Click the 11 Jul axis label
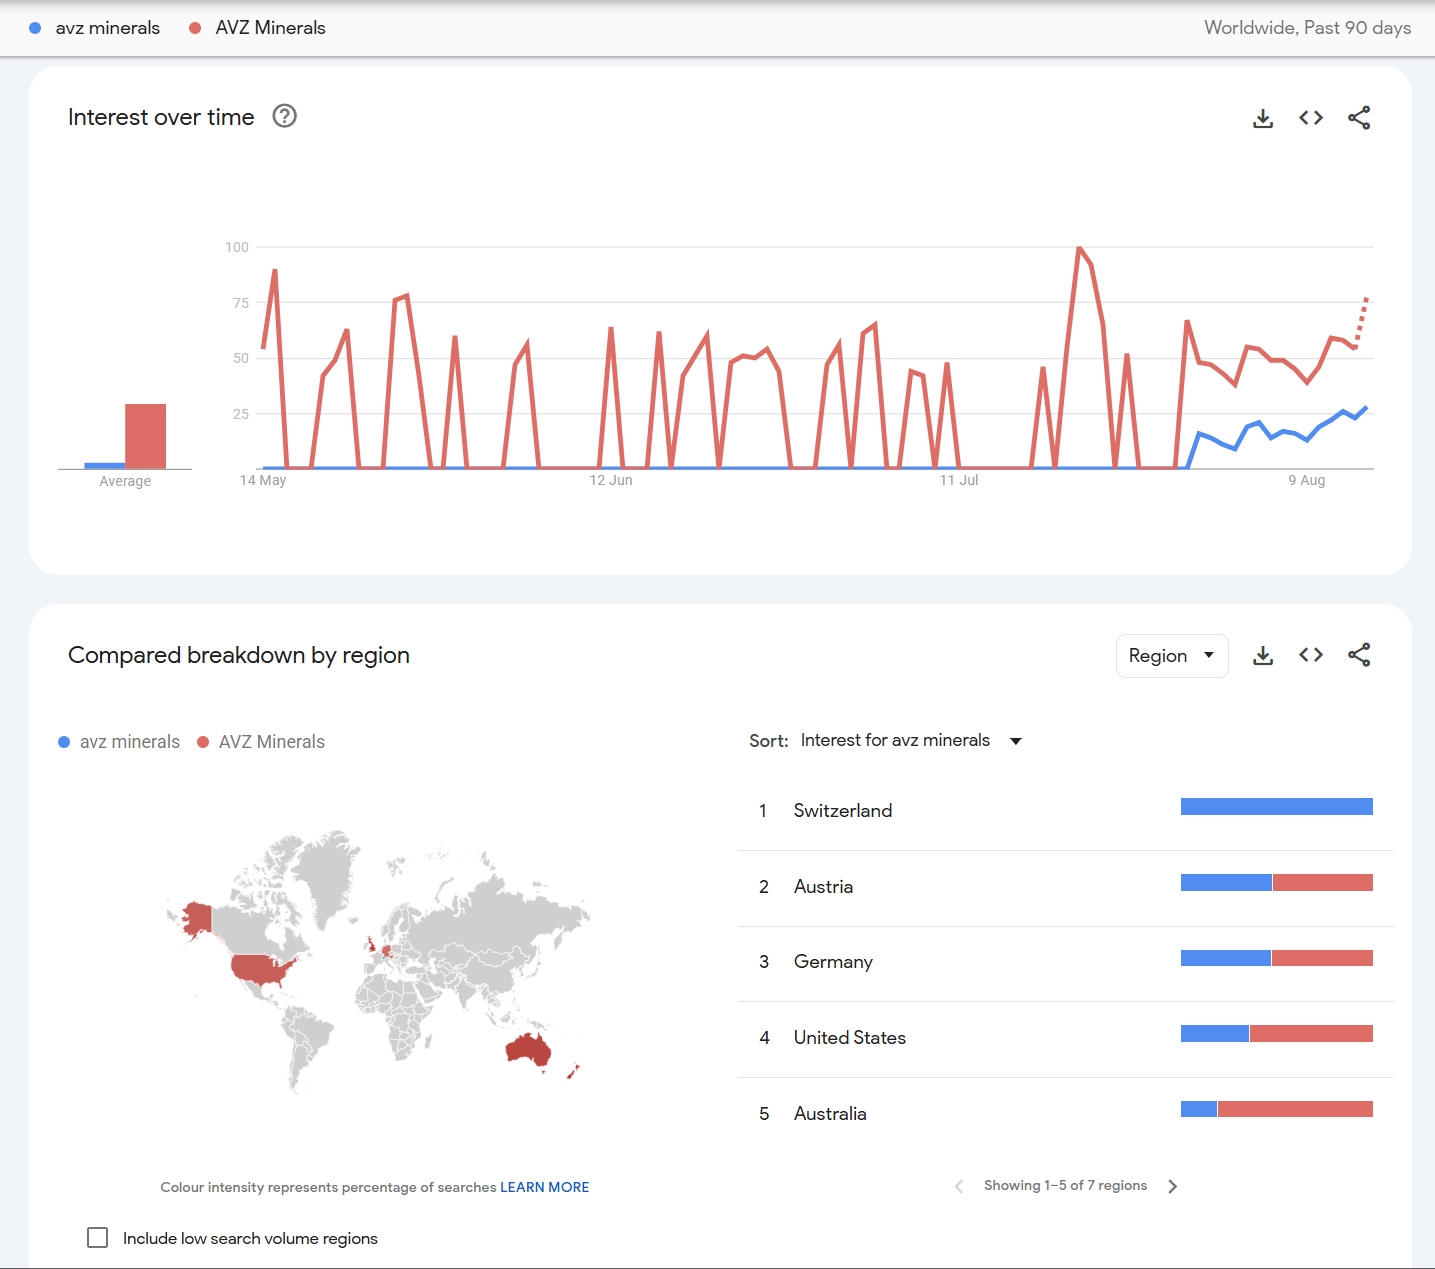 [x=959, y=480]
